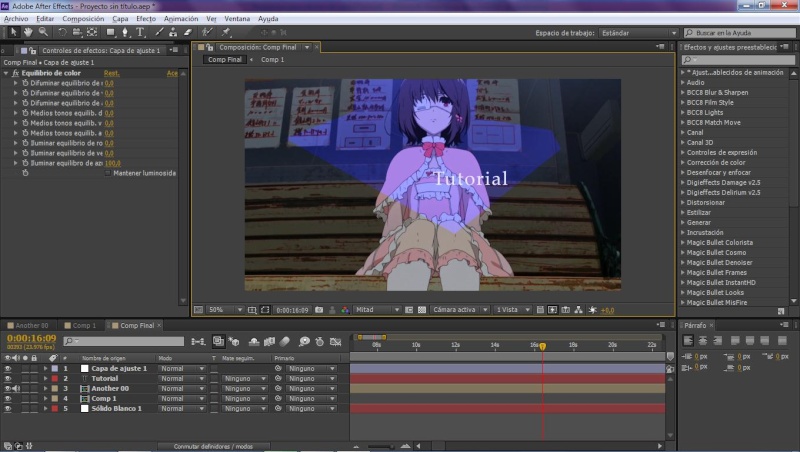Toggle mask and shape path visibility
Screen dimensions: 800x452
coord(265,310)
